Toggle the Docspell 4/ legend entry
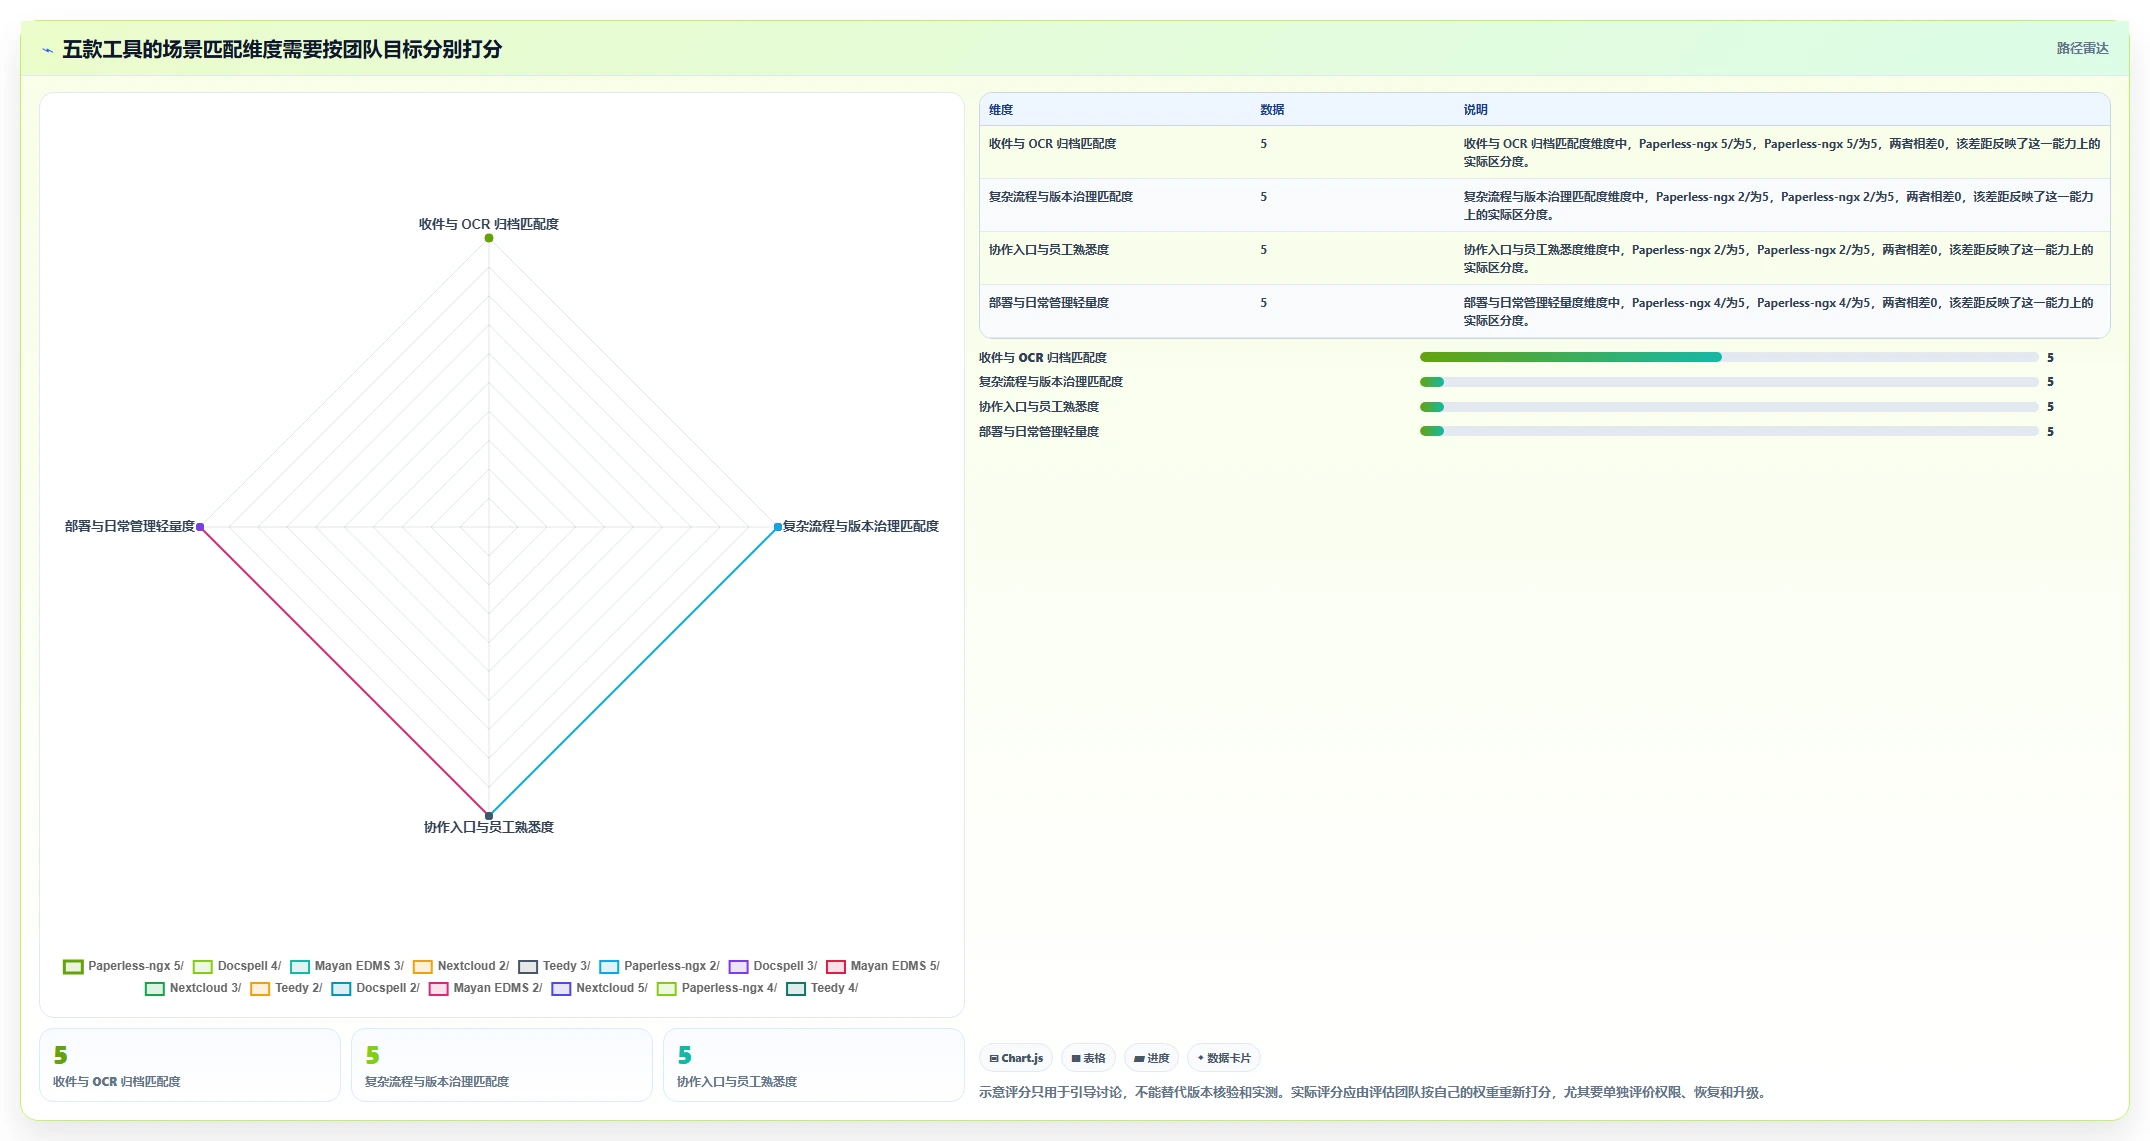 [x=237, y=966]
